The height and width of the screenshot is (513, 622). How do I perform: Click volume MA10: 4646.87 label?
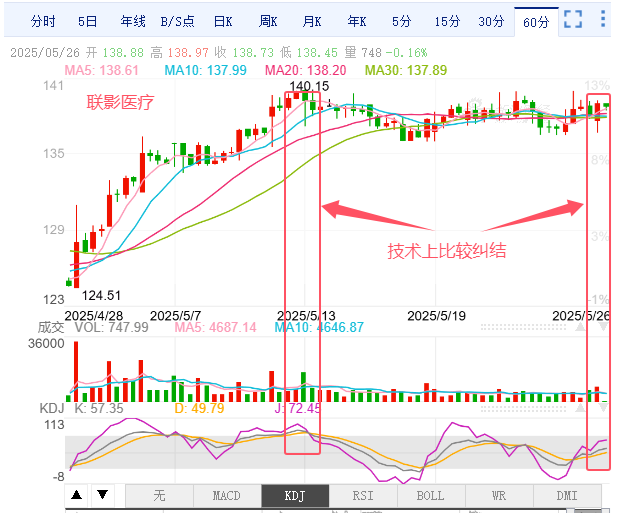[x=319, y=327]
